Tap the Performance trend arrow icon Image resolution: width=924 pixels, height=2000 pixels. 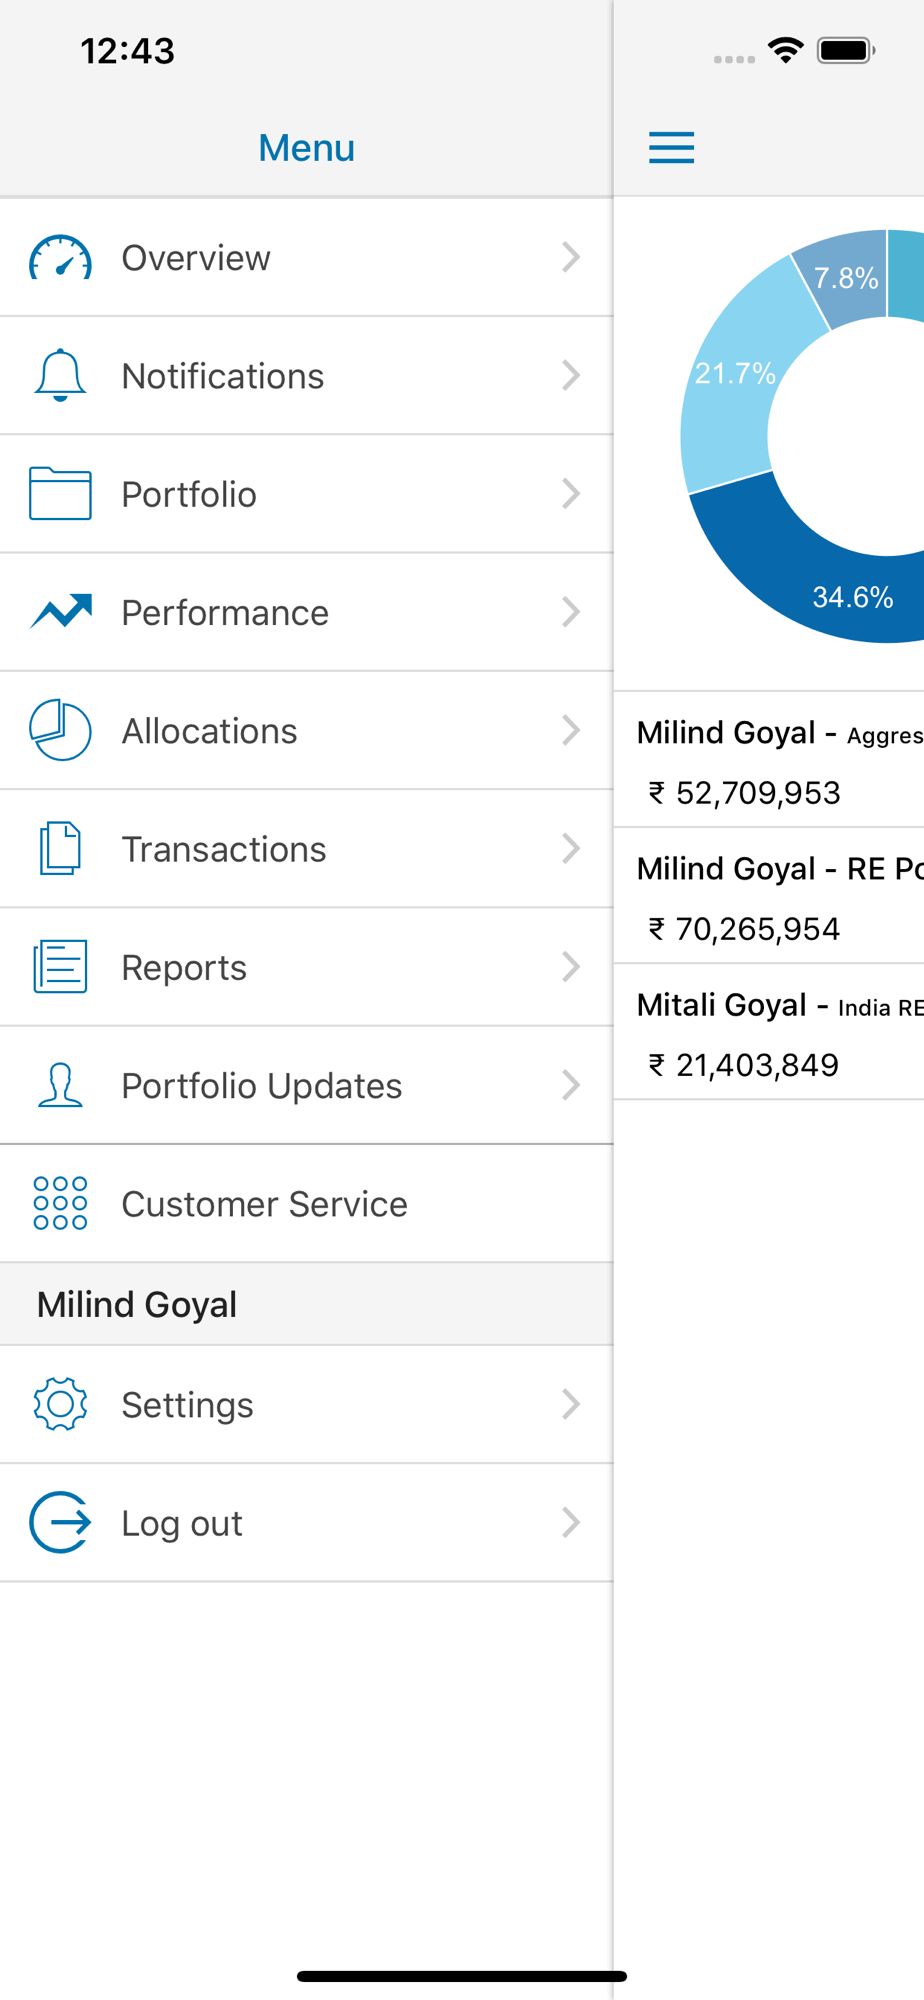[x=61, y=611]
